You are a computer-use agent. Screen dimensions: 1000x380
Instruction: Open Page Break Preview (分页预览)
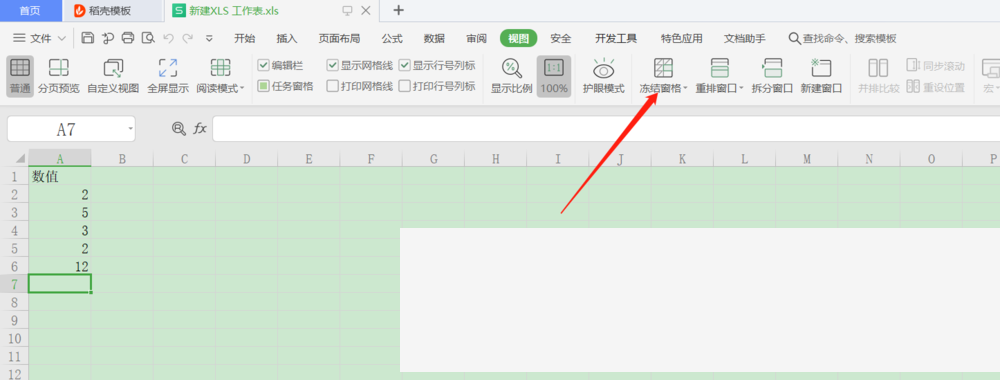point(59,76)
